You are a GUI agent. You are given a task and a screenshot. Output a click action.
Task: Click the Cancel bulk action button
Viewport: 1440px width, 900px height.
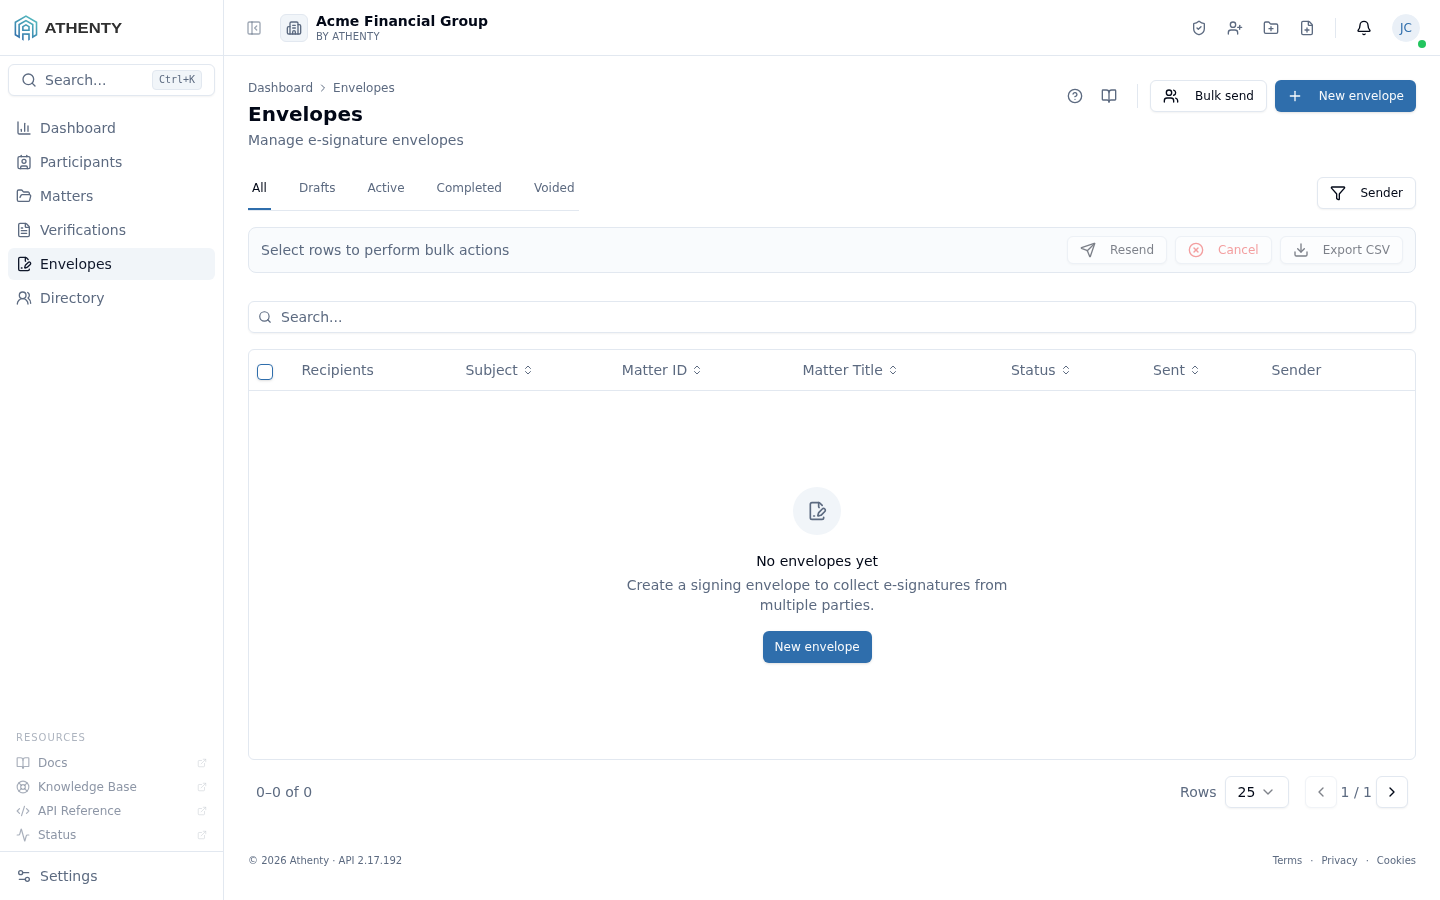click(1223, 250)
